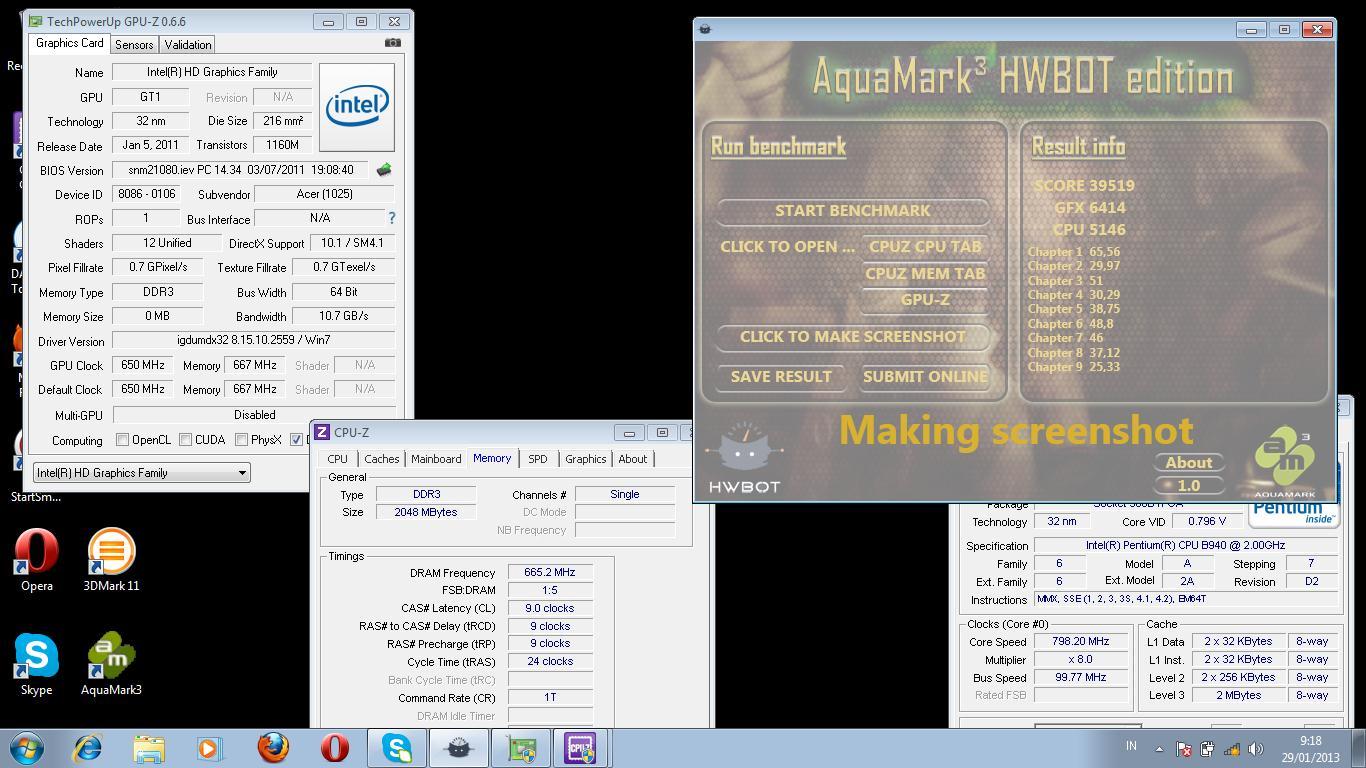
Task: Select the Graphics Card tab in GPU-Z
Action: tap(69, 44)
